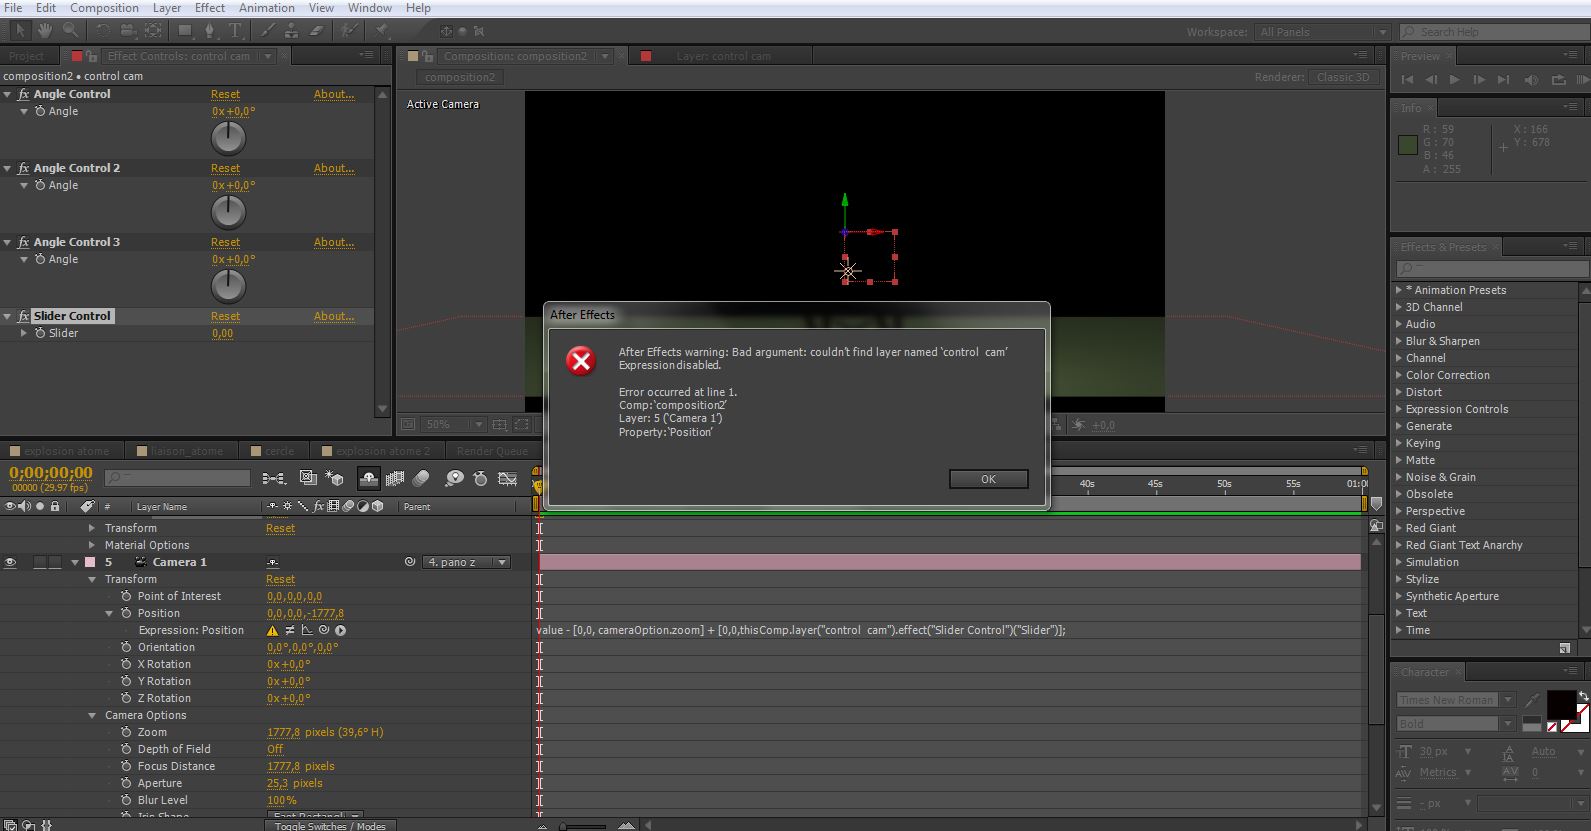Open the Composition Mini-Flowchart in the timeline
The width and height of the screenshot is (1591, 831).
pyautogui.click(x=274, y=478)
